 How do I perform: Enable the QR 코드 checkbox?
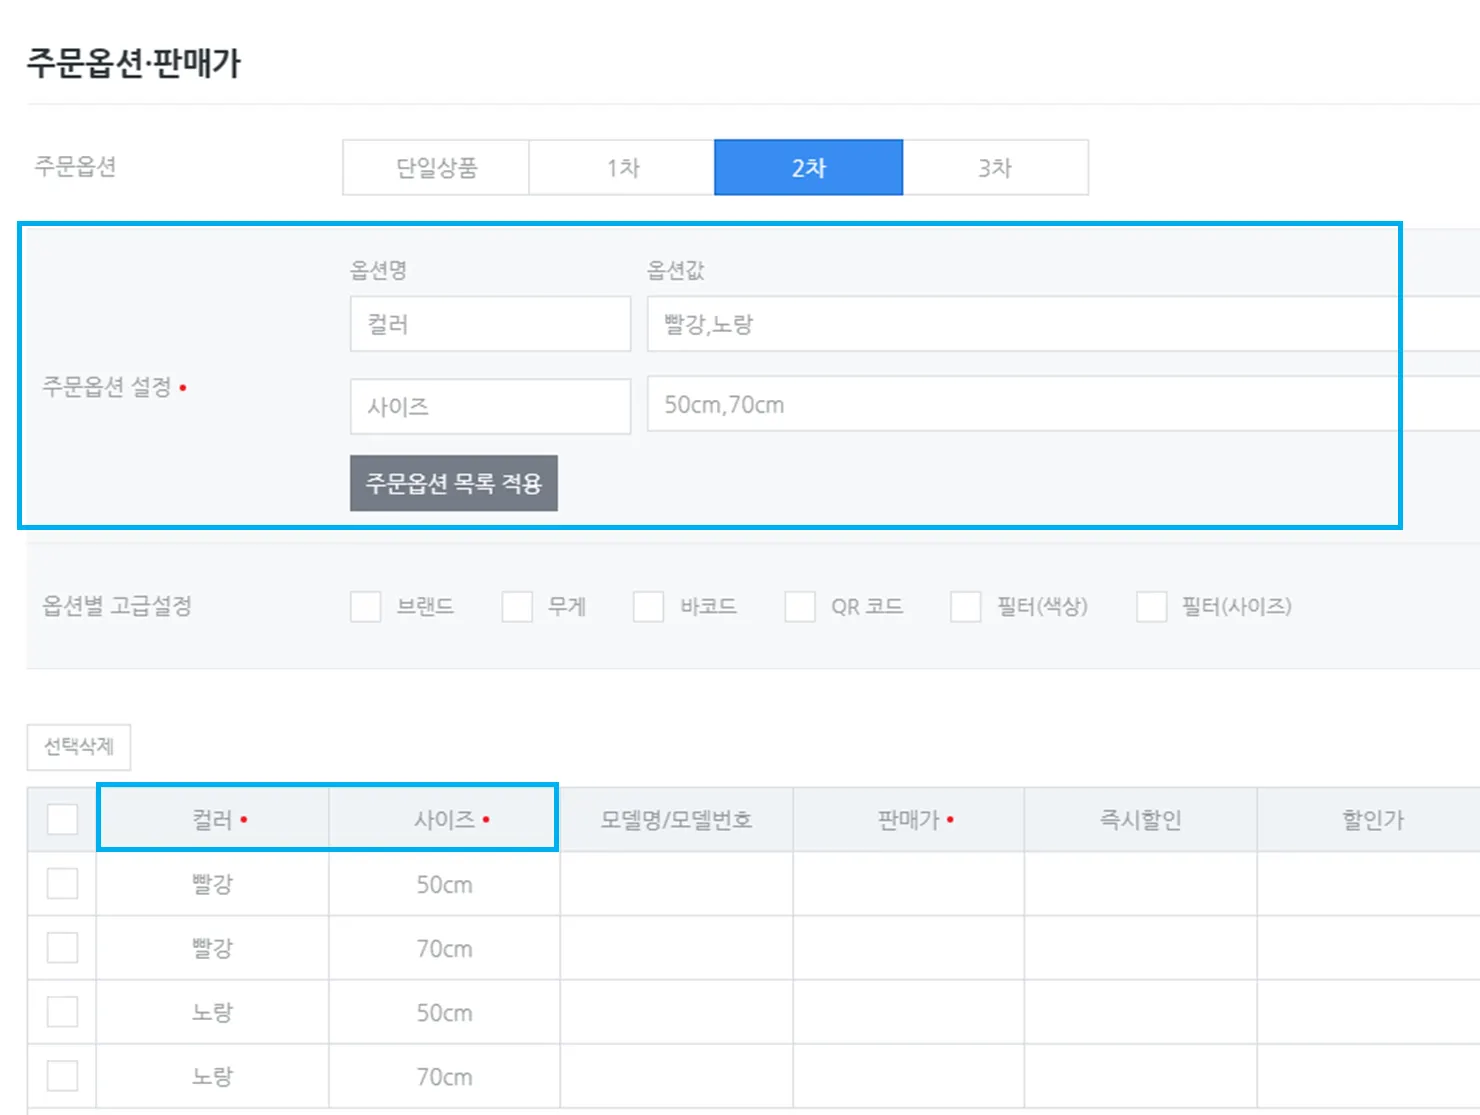click(800, 607)
